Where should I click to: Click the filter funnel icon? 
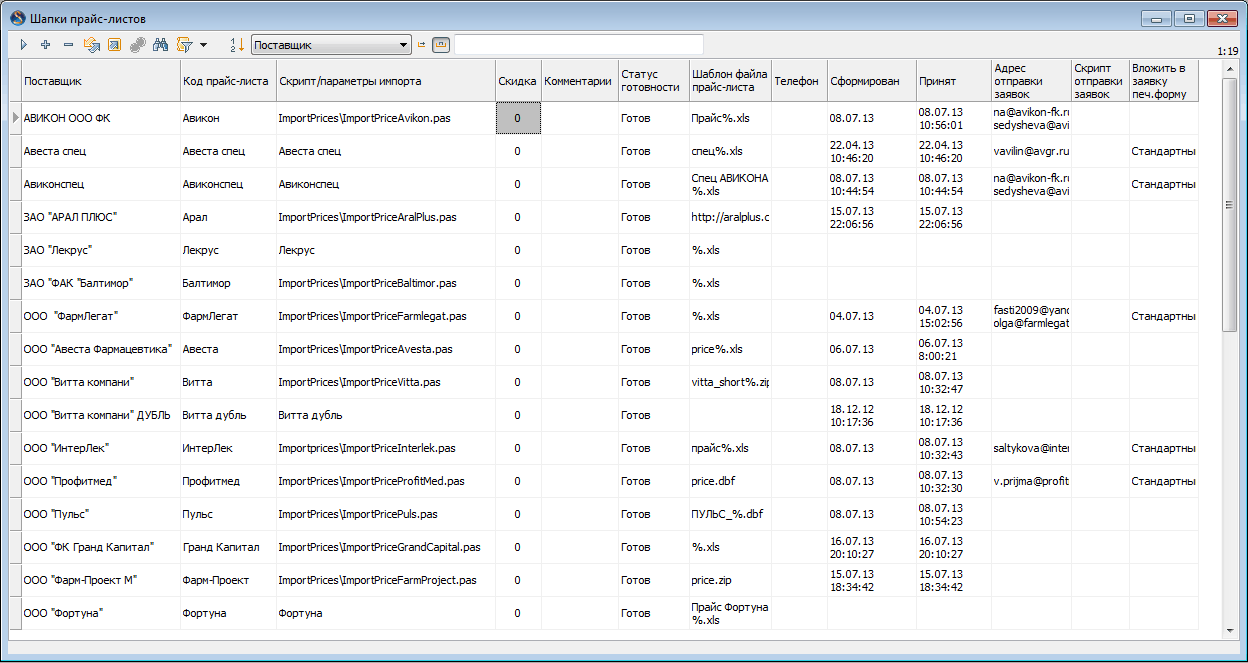tap(184, 45)
